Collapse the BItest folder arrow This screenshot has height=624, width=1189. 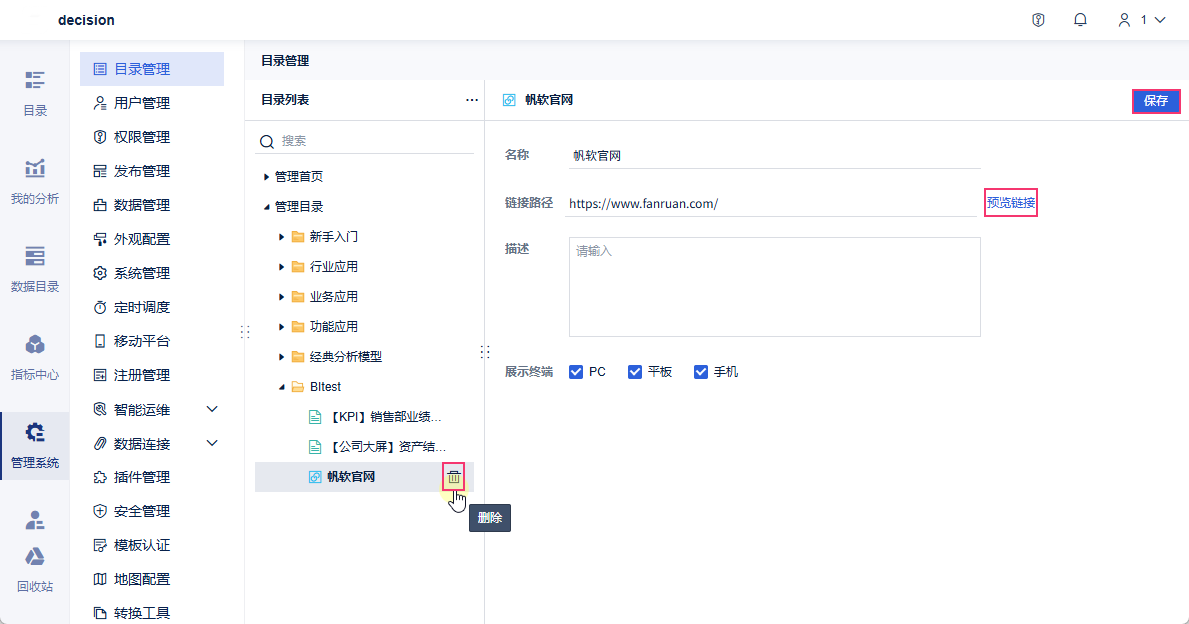(281, 387)
